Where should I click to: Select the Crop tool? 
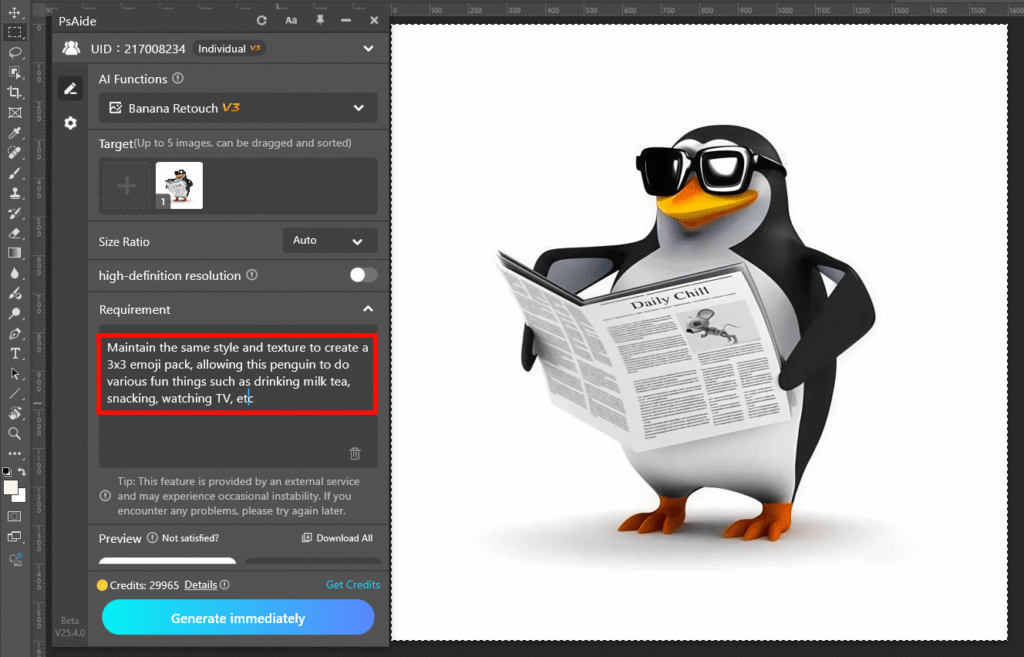pyautogui.click(x=15, y=92)
